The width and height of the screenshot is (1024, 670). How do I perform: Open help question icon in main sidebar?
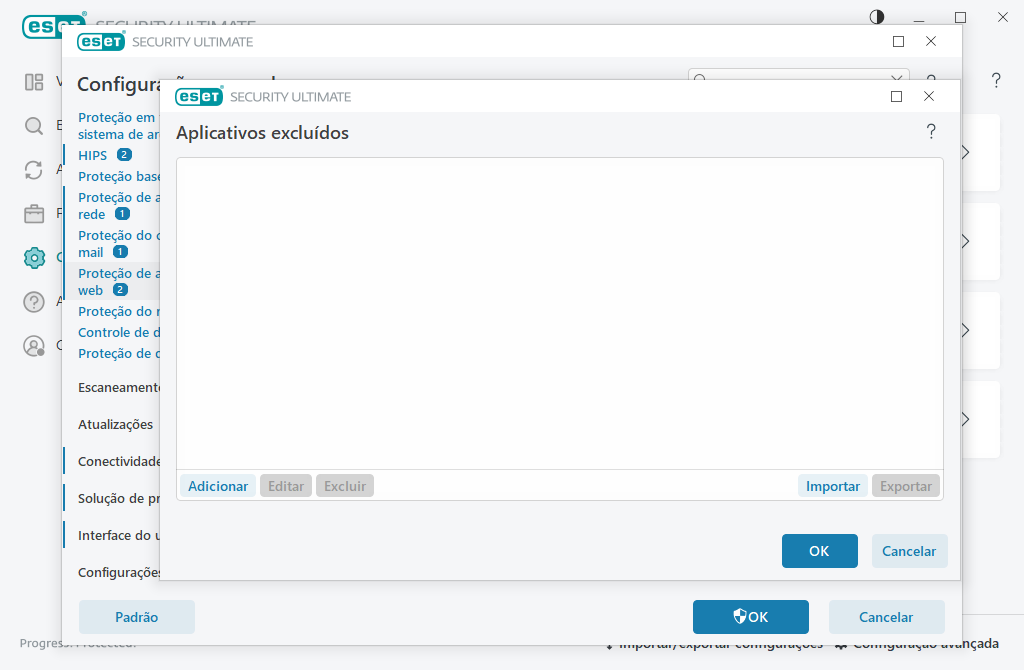click(x=34, y=302)
